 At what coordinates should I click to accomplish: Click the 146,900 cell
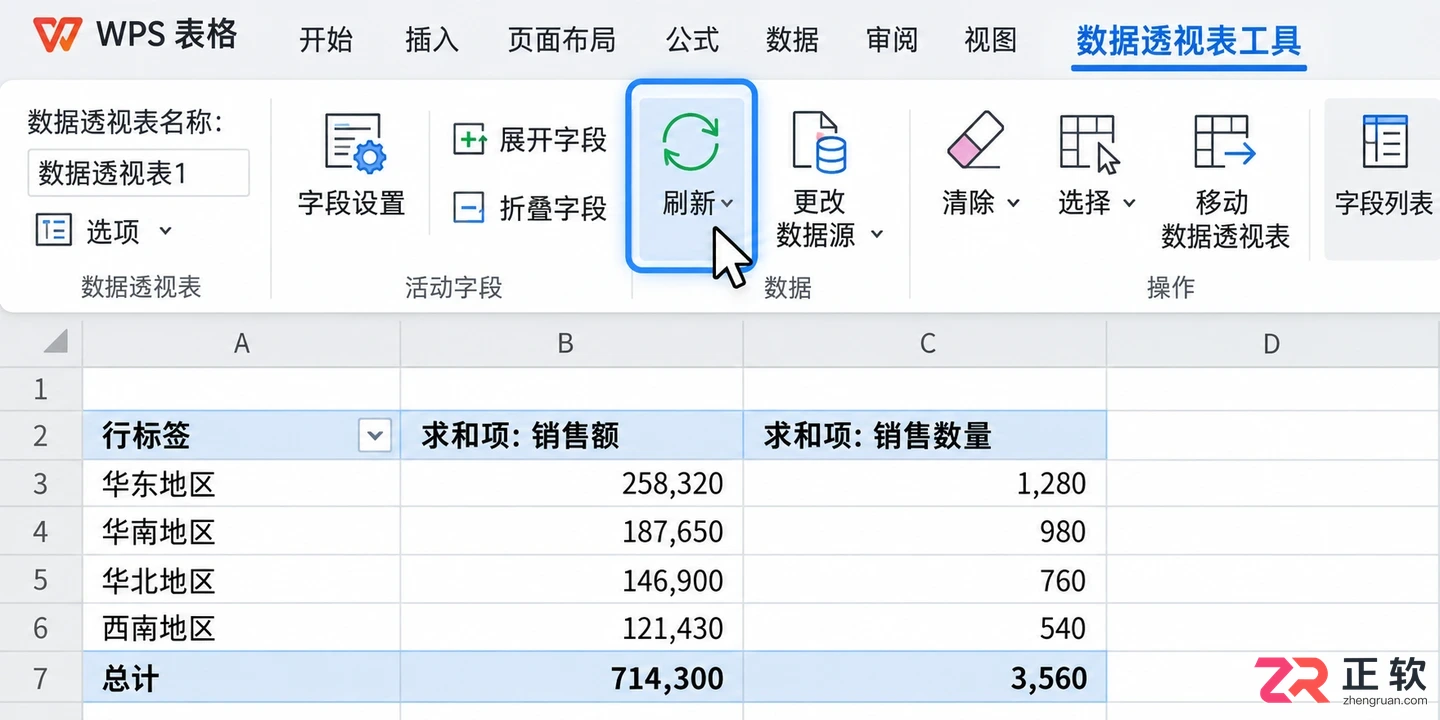coord(571,580)
